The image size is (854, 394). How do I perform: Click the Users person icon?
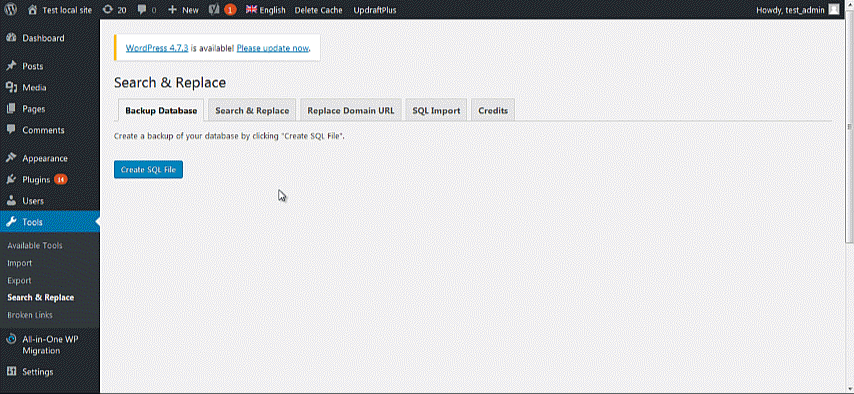(x=10, y=201)
